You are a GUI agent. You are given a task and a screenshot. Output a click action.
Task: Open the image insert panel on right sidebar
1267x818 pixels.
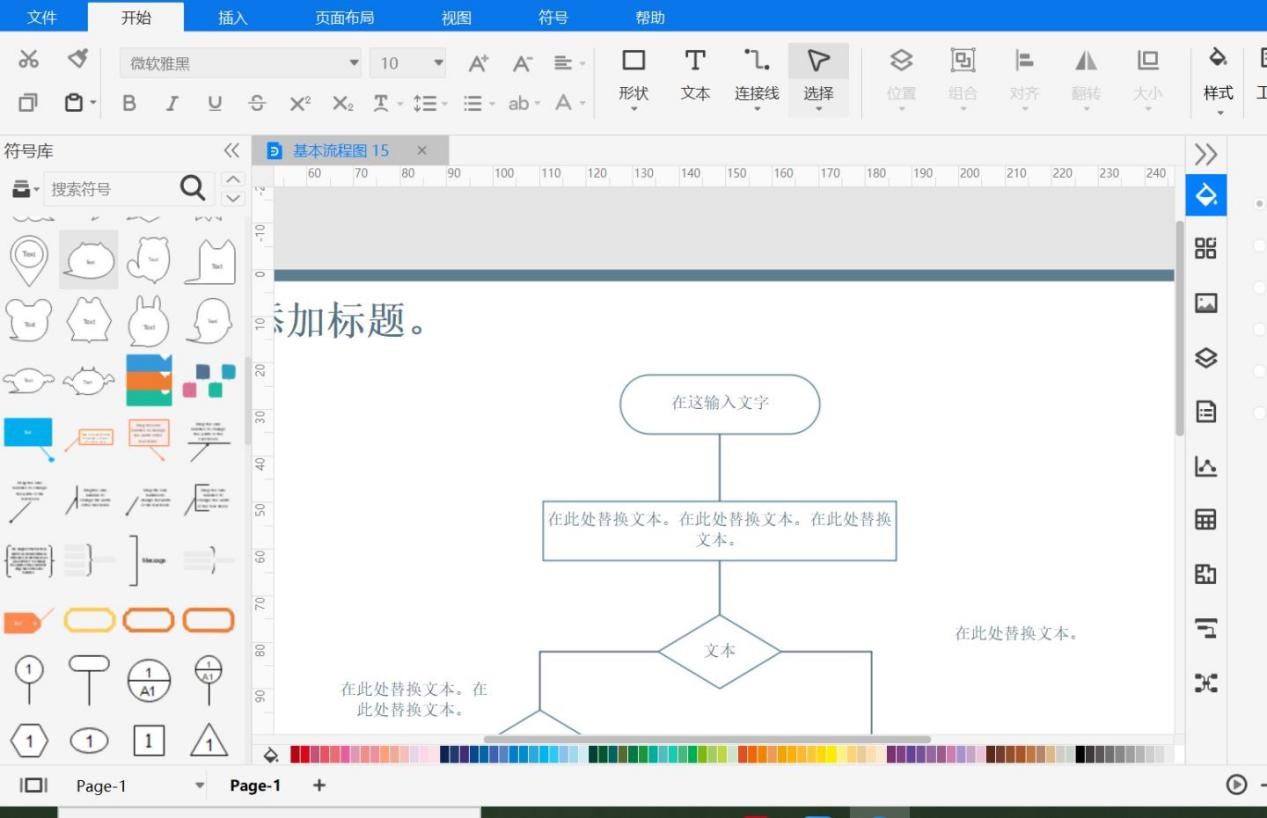1205,303
